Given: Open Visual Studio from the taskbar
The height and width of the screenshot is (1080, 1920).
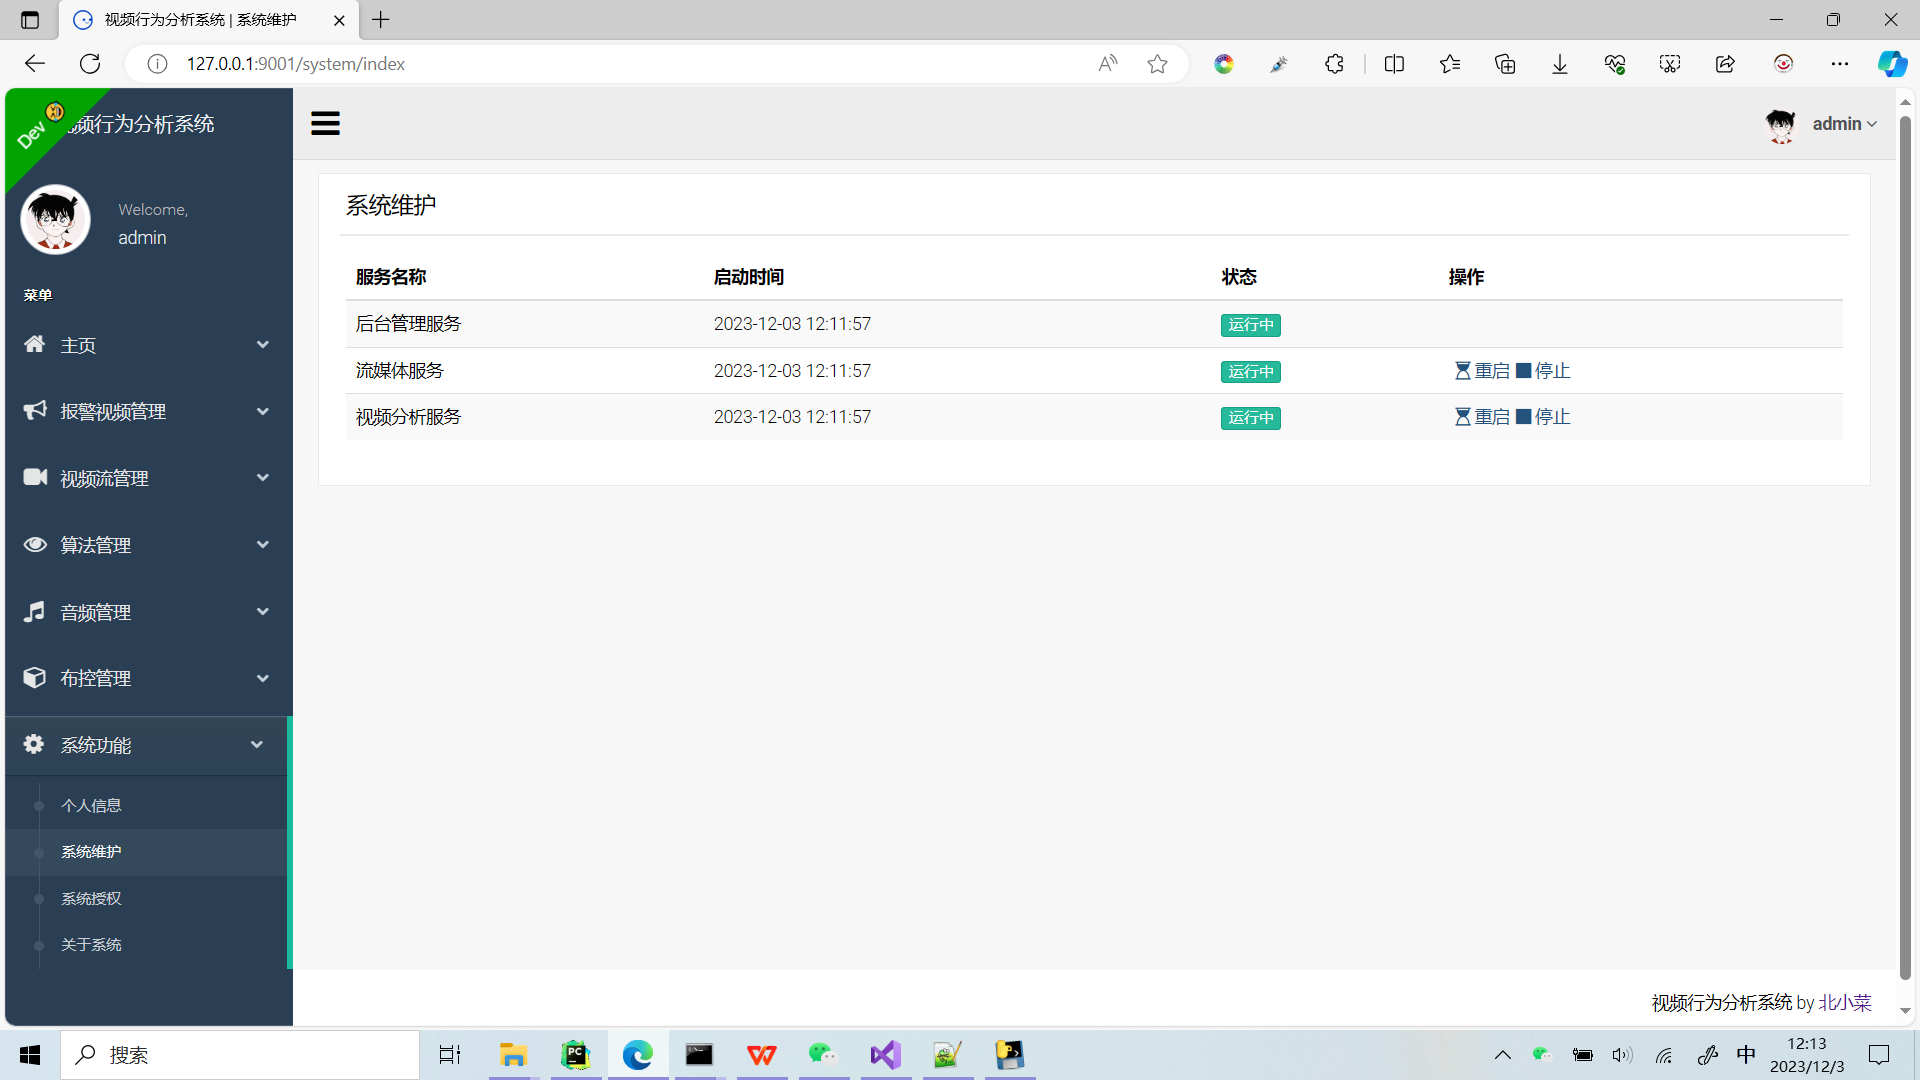Looking at the screenshot, I should [x=885, y=1055].
